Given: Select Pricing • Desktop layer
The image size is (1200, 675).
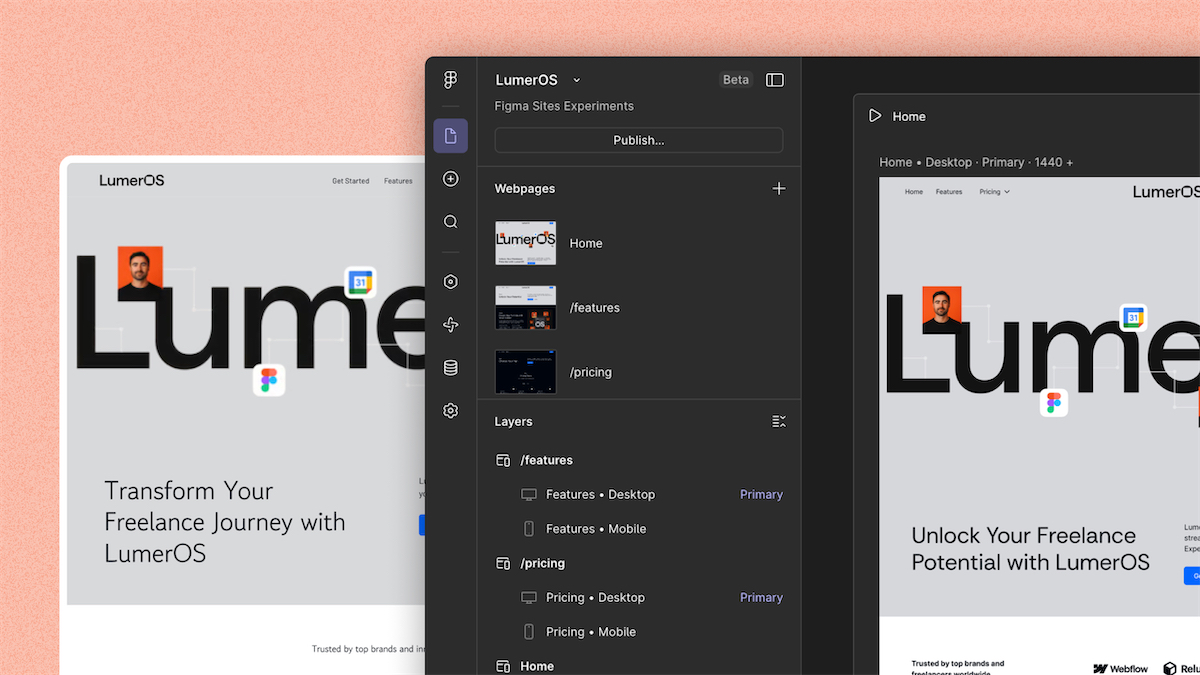Looking at the screenshot, I should click(640, 598).
